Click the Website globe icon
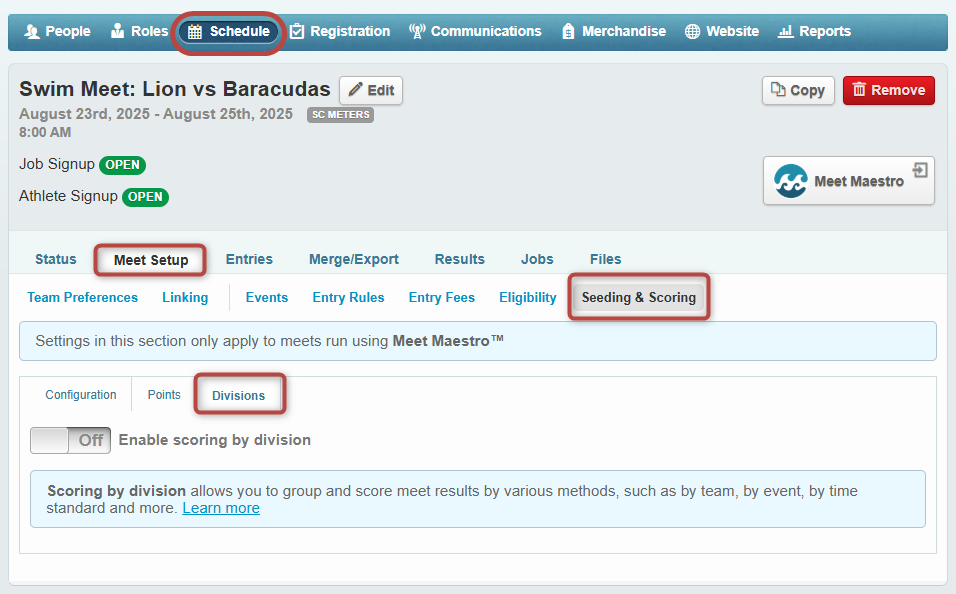This screenshot has height=594, width=956. [692, 32]
